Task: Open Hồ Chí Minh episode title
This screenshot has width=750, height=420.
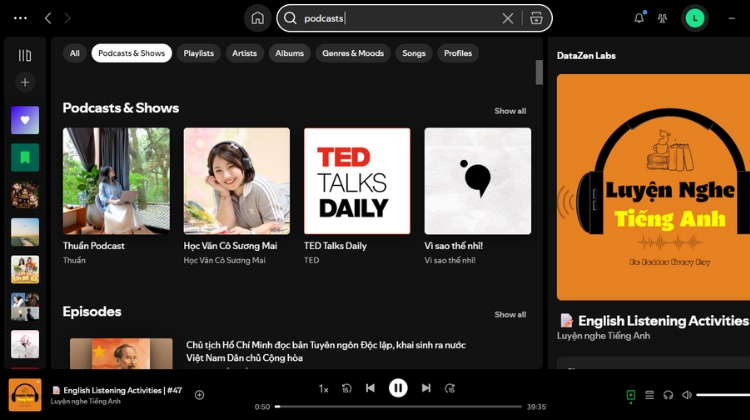Action: click(x=326, y=351)
